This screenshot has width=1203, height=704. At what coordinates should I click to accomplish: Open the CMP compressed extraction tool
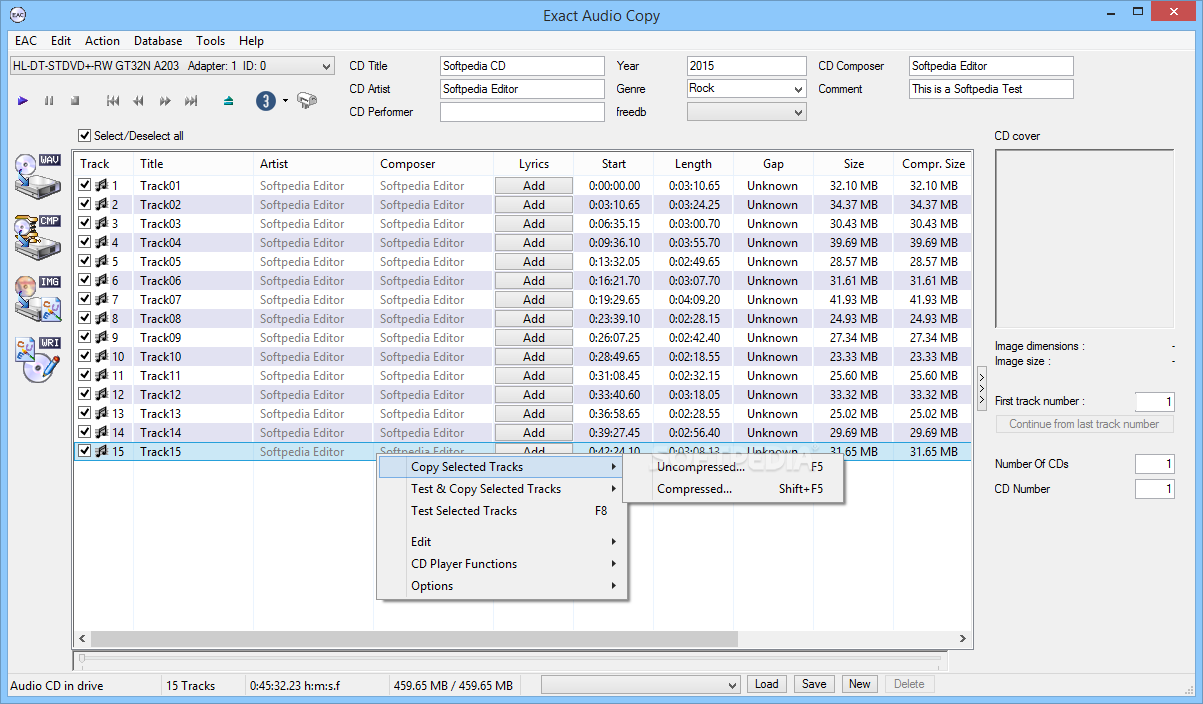pyautogui.click(x=37, y=237)
